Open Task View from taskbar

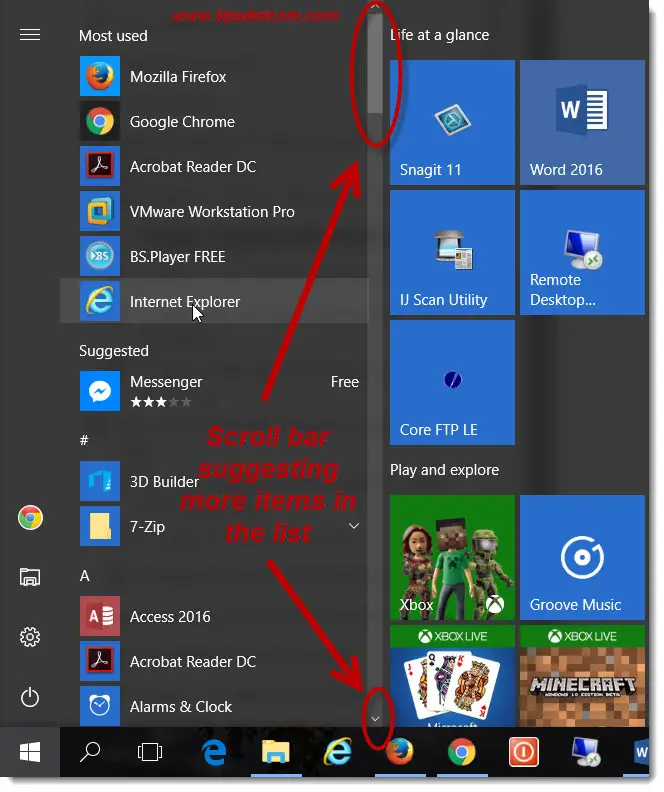(x=150, y=752)
